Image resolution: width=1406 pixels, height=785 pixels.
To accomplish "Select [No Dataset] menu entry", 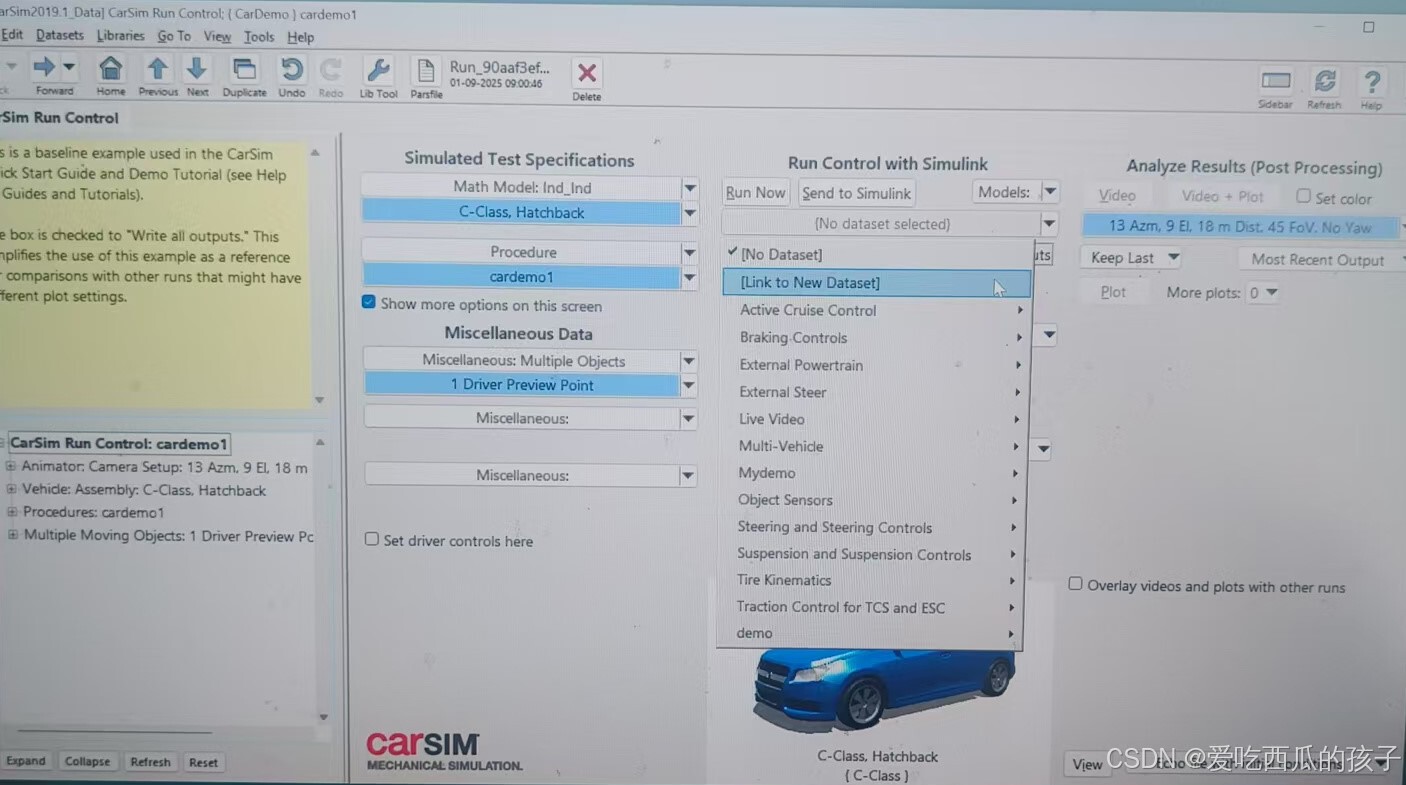I will tap(875, 255).
